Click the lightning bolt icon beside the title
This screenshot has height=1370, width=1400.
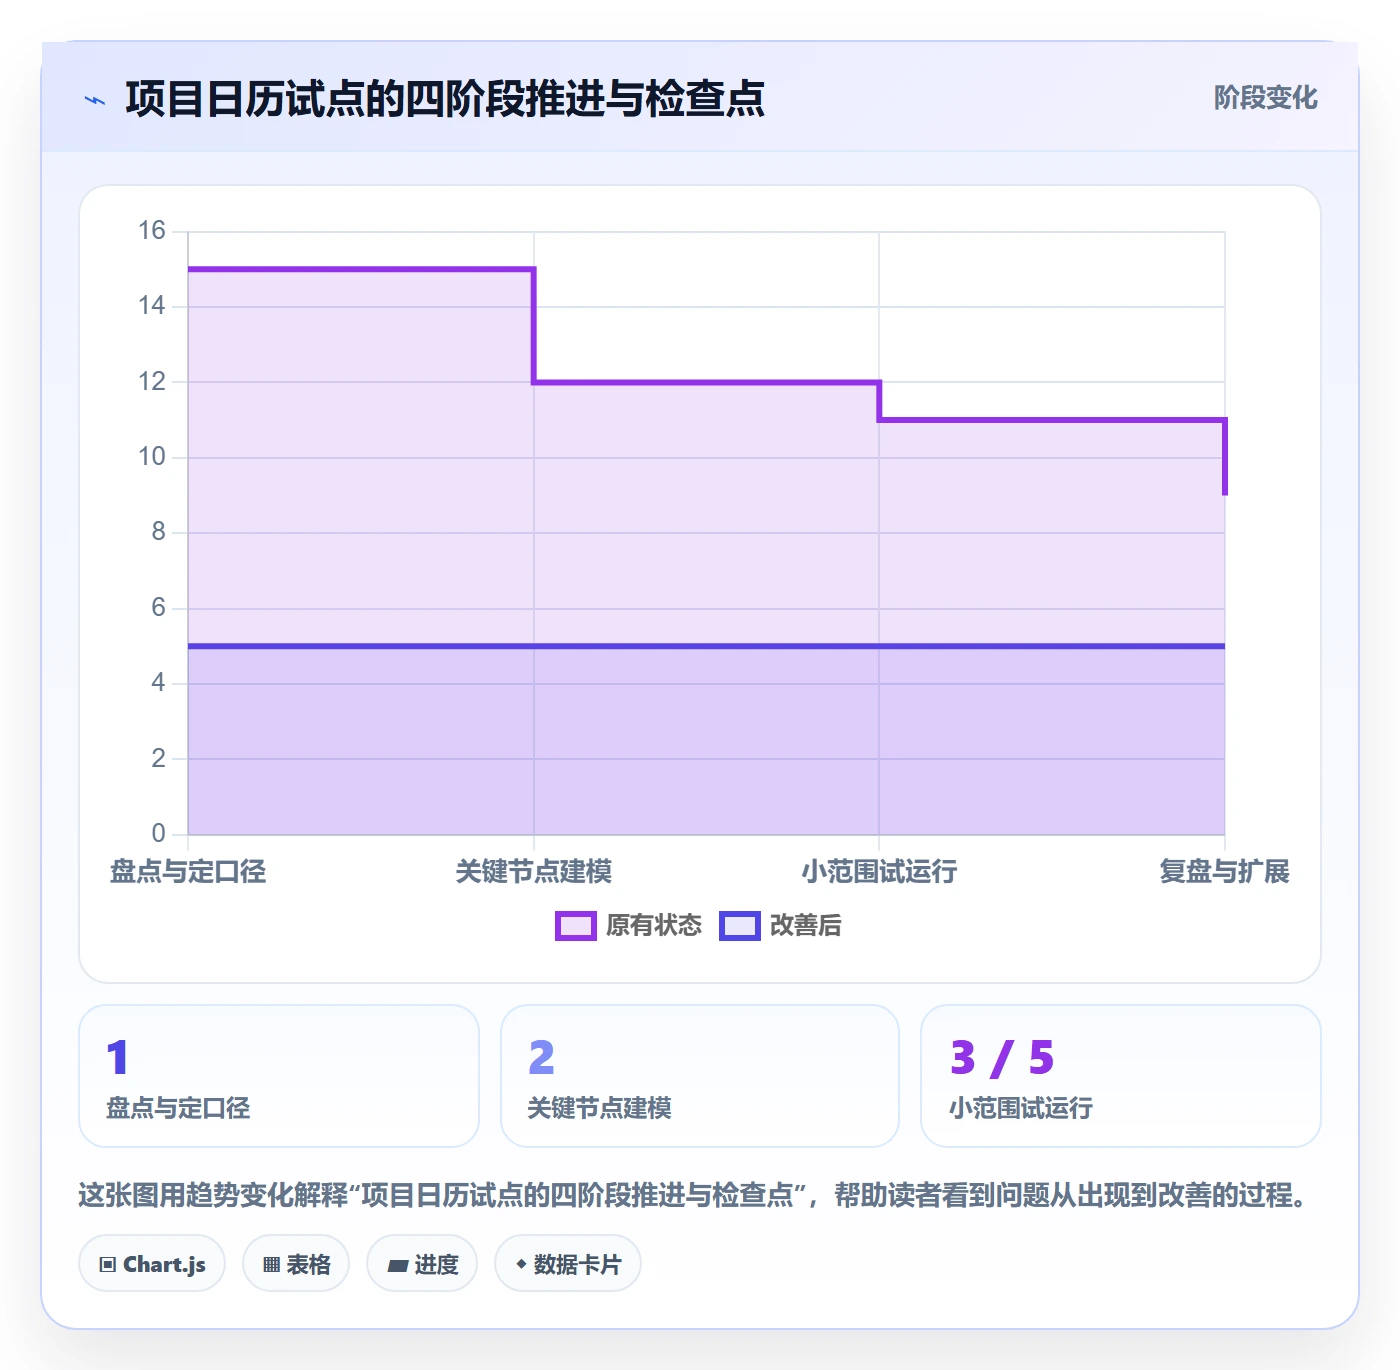95,100
